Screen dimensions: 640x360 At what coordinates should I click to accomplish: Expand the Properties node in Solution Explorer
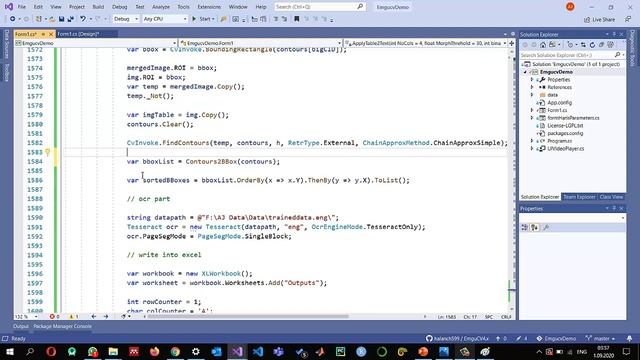[532, 80]
